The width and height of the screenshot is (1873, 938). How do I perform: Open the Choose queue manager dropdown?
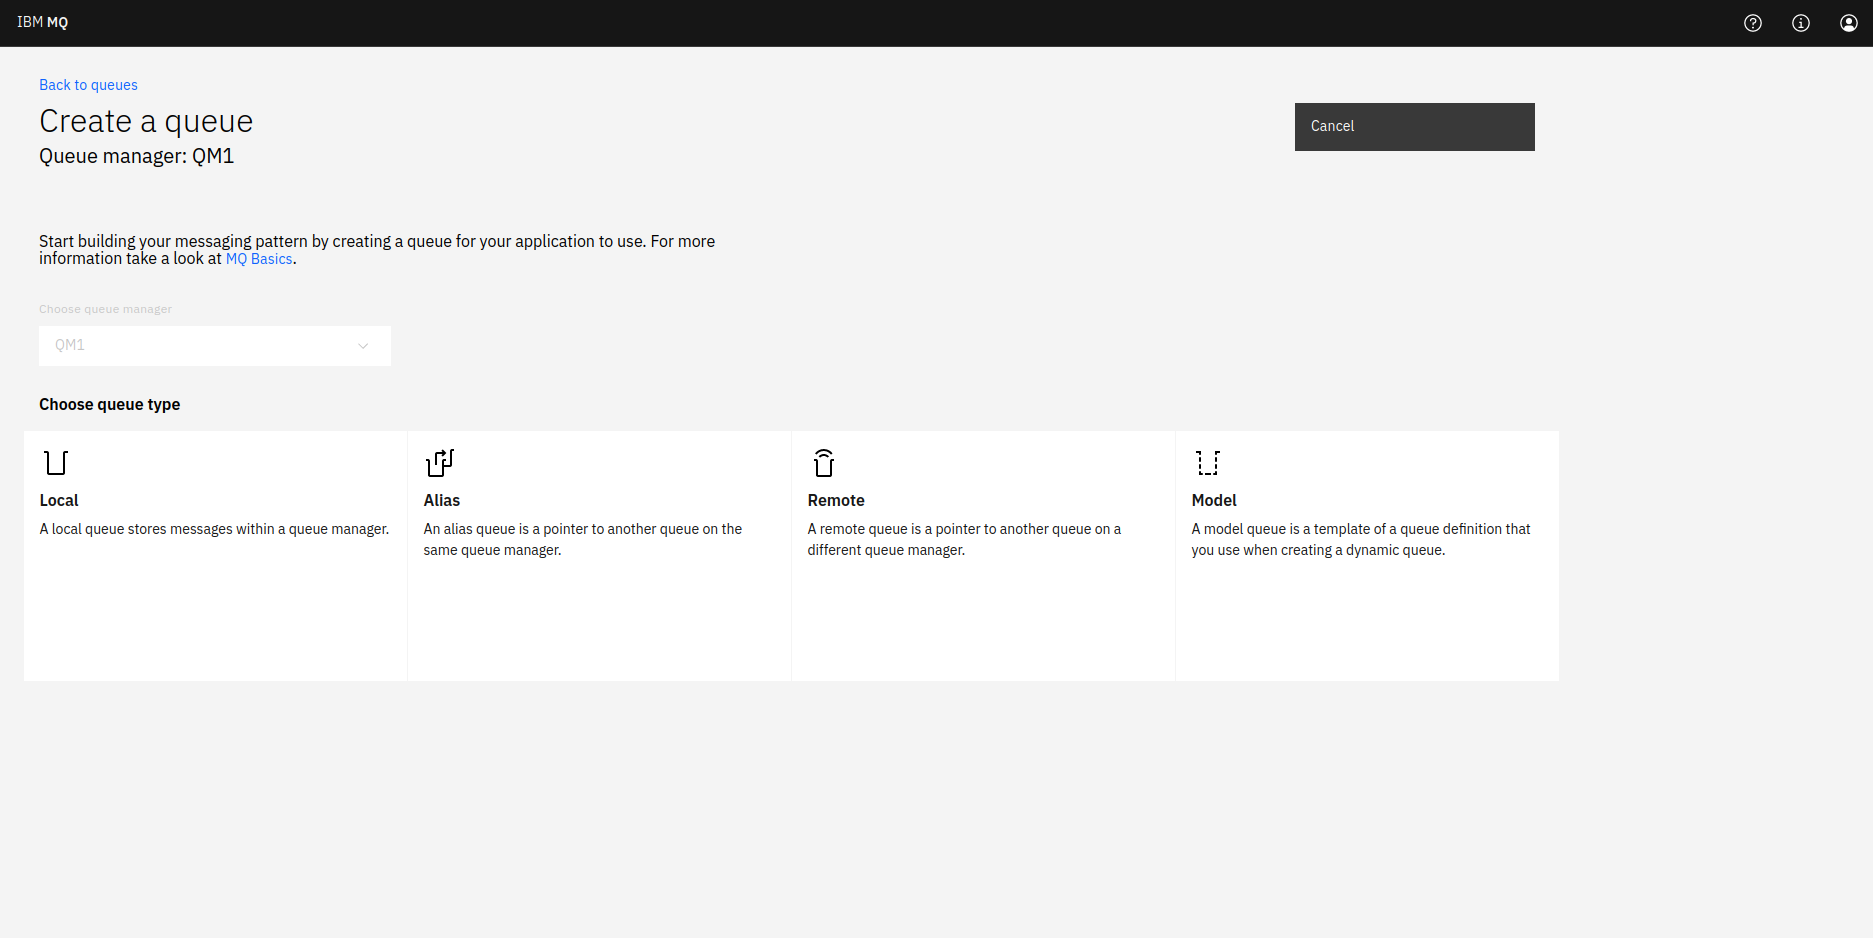(x=215, y=345)
